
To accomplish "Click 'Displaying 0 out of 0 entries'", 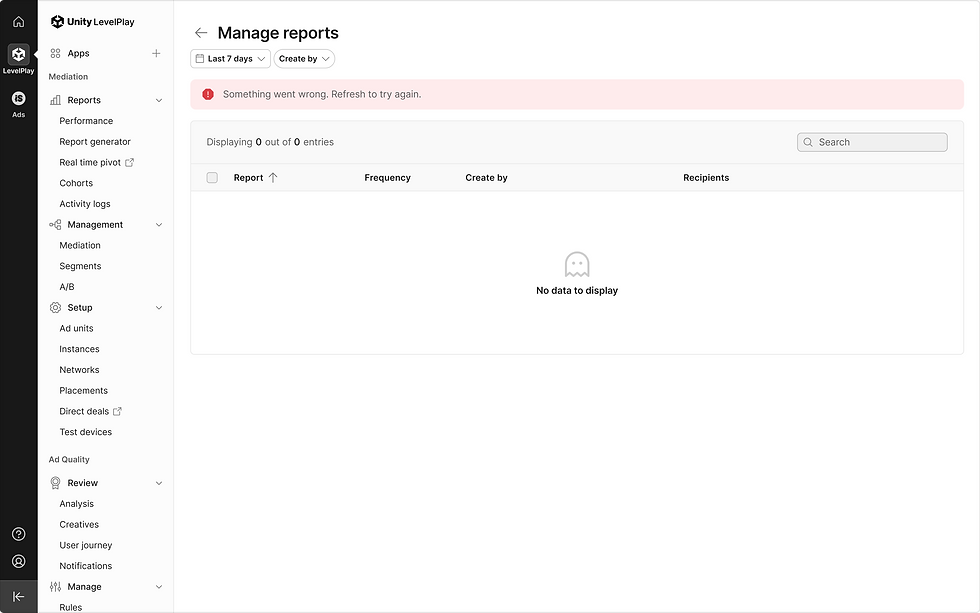I will pos(270,142).
